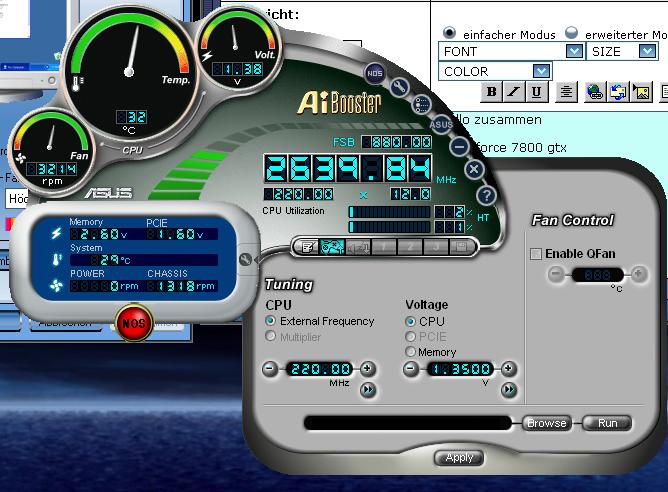Insert hyperlink with globe icon
This screenshot has width=668, height=492.
pos(595,92)
